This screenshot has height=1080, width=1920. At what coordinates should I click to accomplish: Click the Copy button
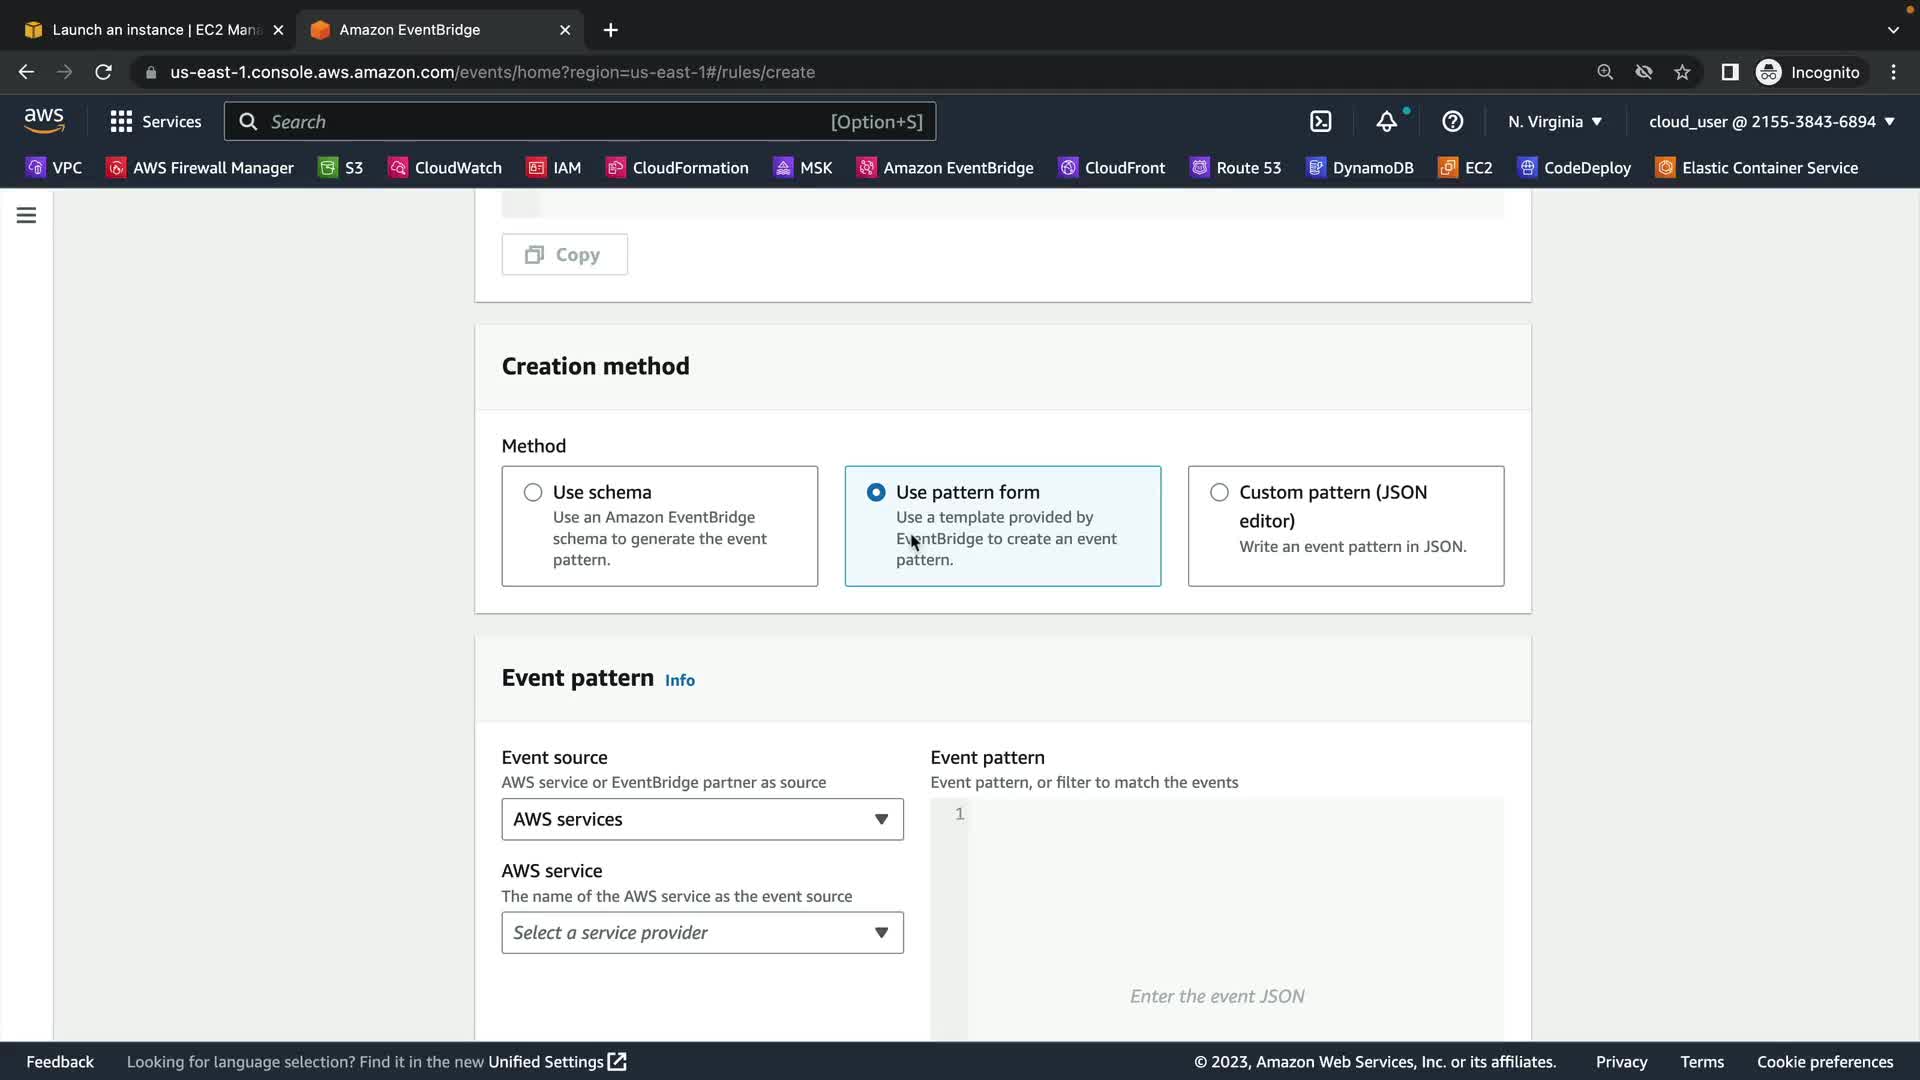564,255
